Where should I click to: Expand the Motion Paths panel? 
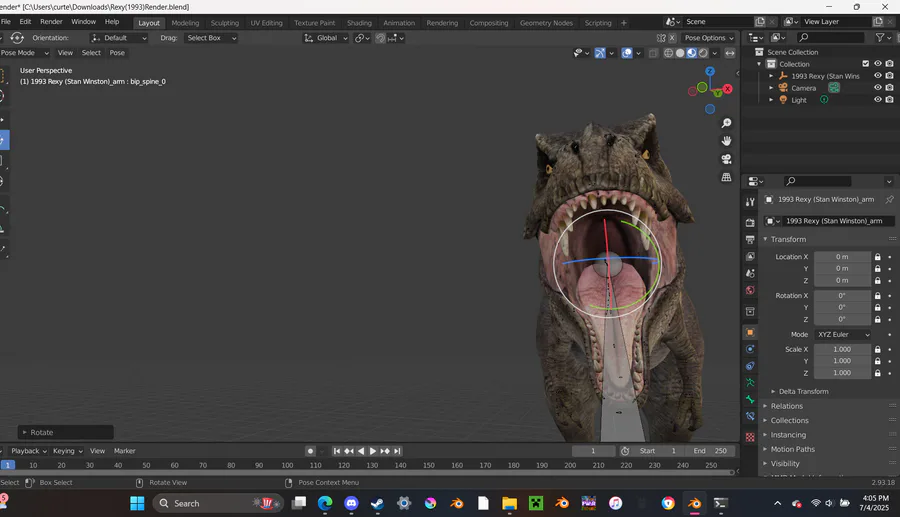point(793,449)
